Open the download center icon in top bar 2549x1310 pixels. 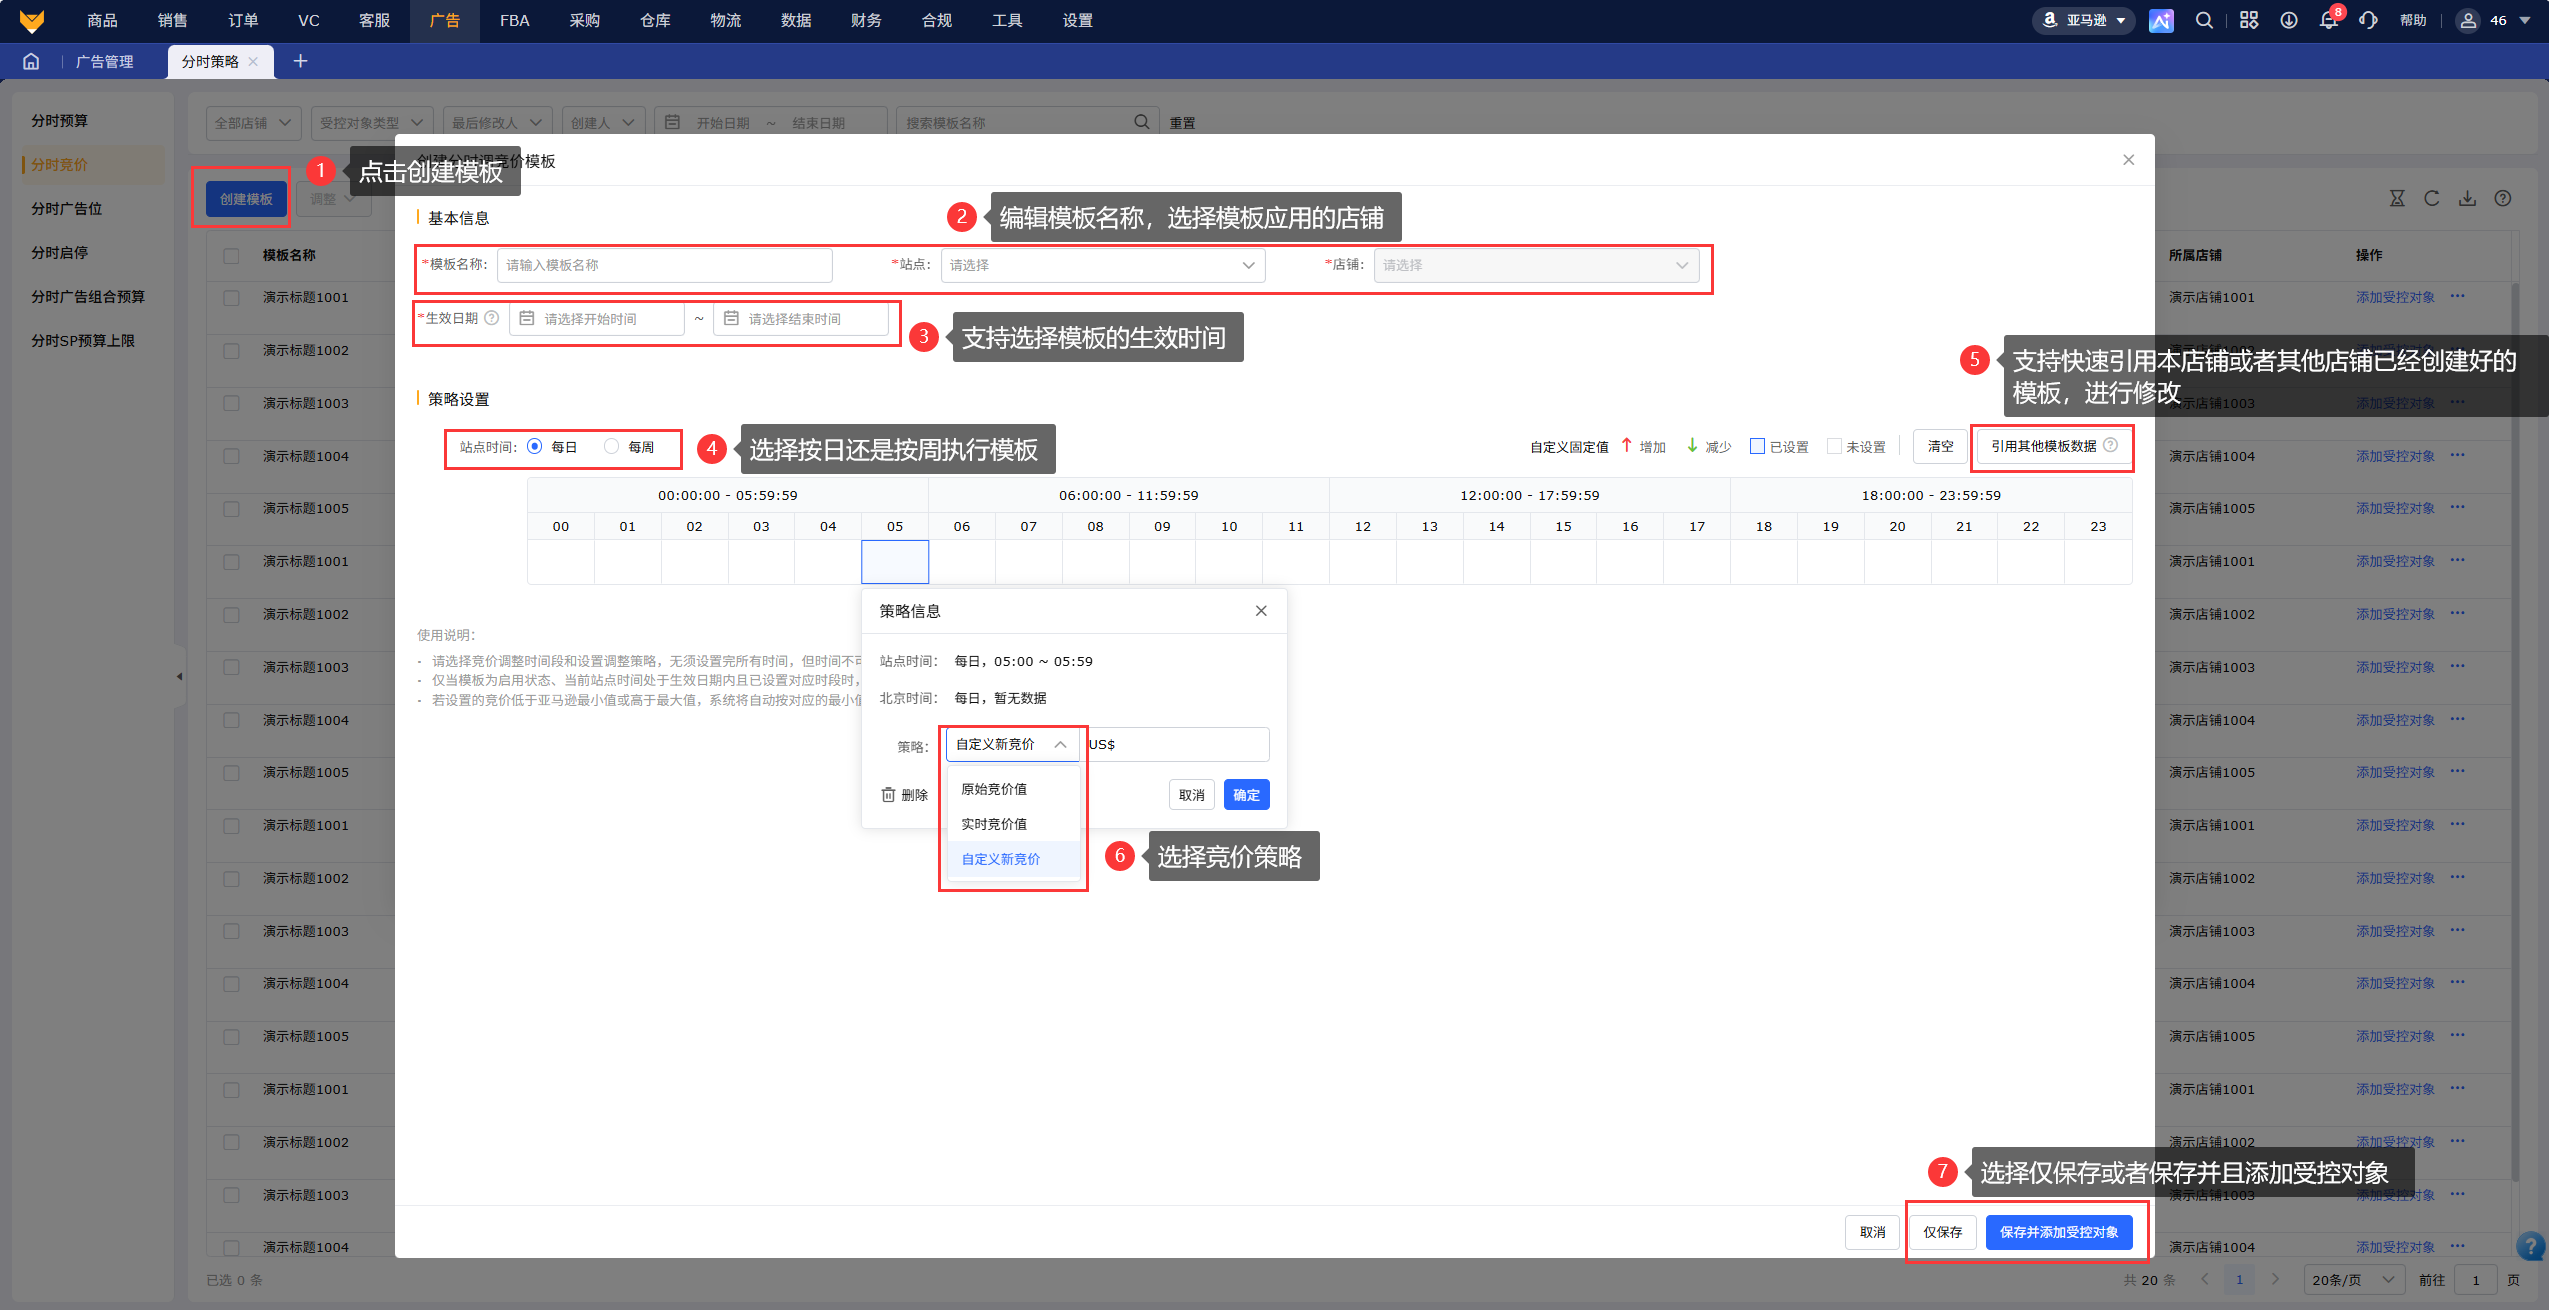[x=2289, y=20]
